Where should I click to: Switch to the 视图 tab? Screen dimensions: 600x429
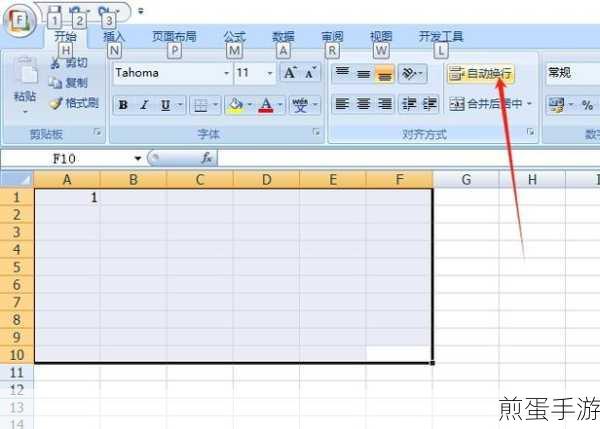381,37
